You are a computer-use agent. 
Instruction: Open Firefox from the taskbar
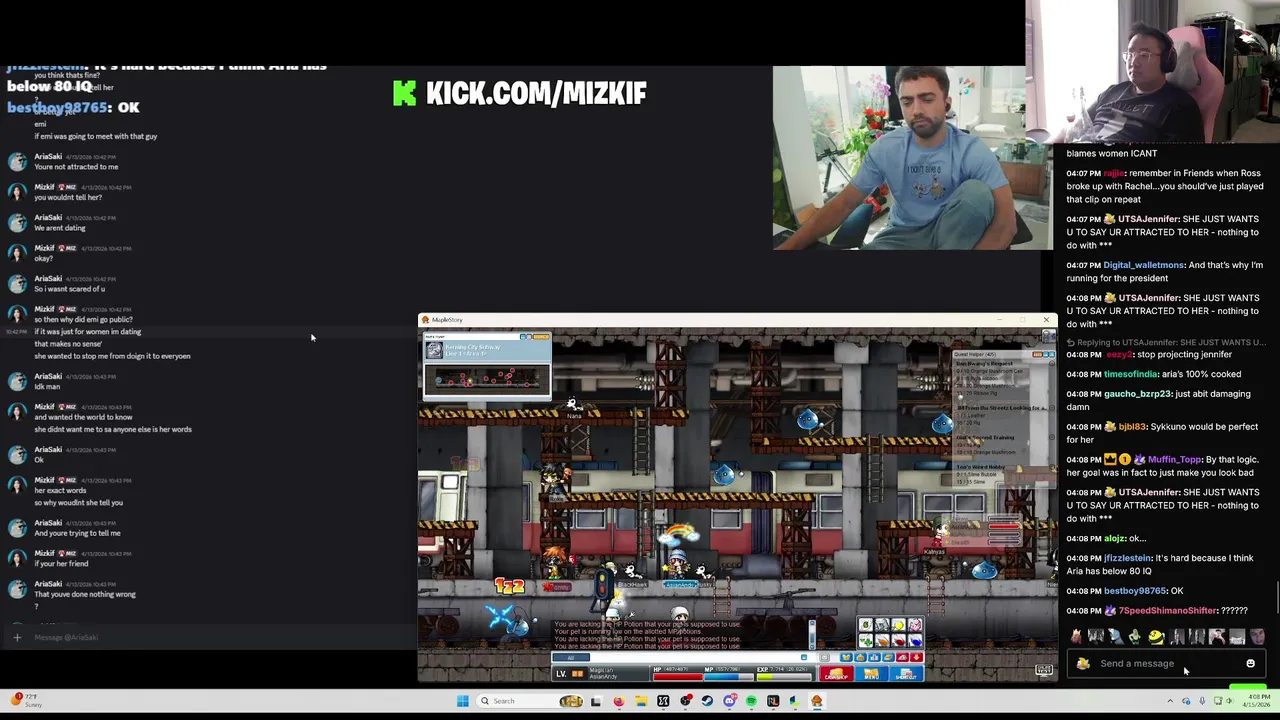(619, 701)
